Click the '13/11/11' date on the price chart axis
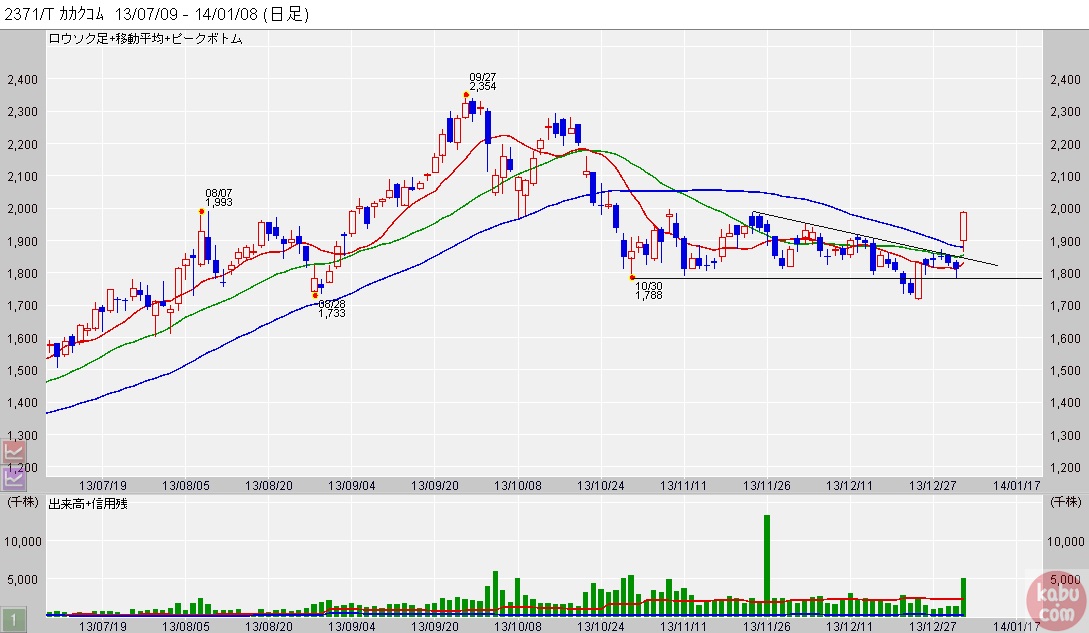 tap(683, 485)
